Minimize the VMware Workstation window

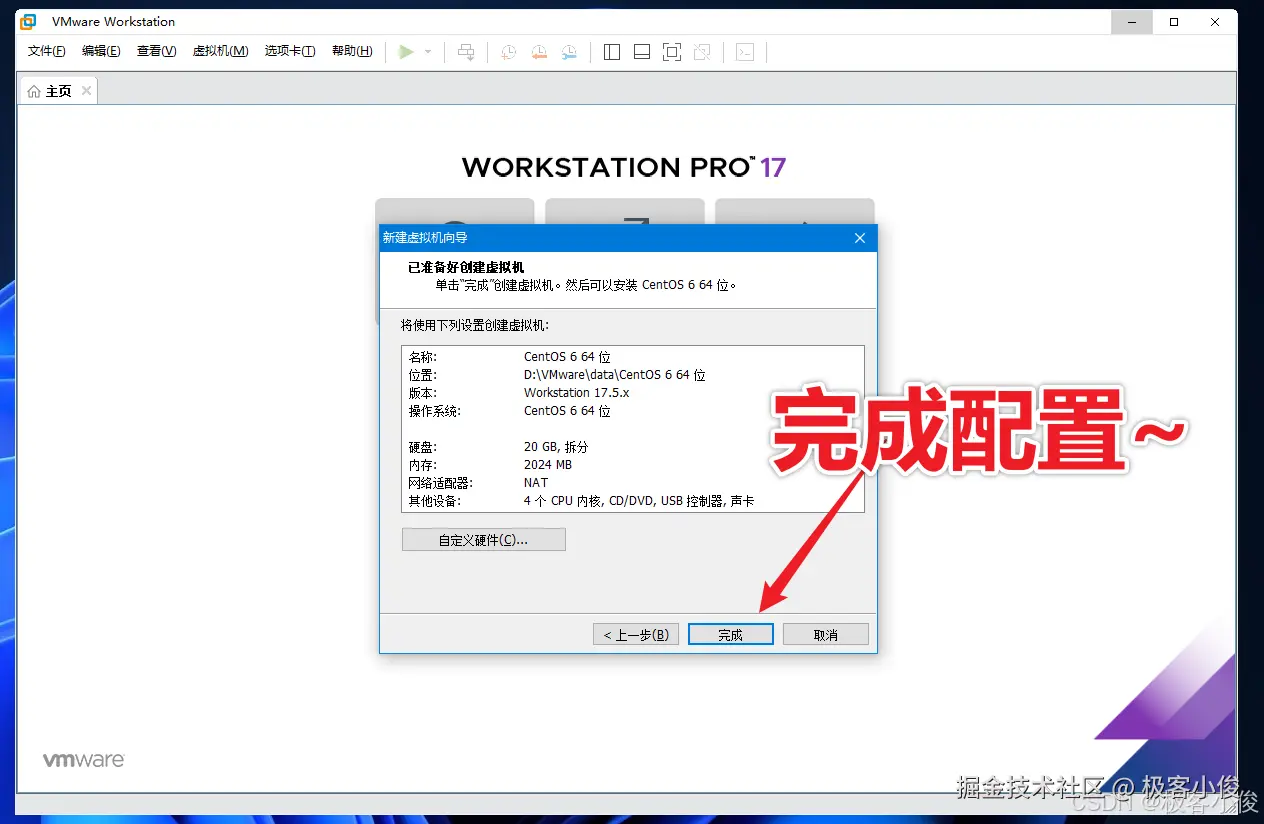pyautogui.click(x=1131, y=22)
